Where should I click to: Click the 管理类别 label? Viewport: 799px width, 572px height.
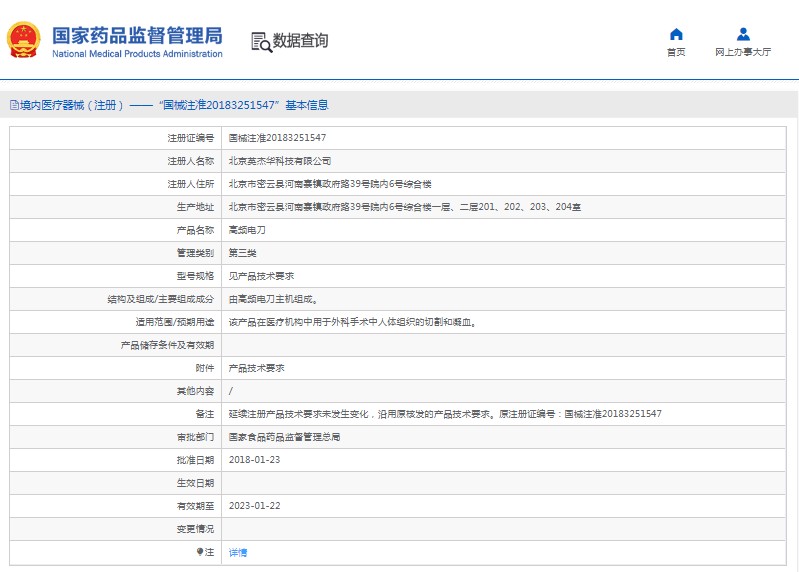pyautogui.click(x=195, y=253)
